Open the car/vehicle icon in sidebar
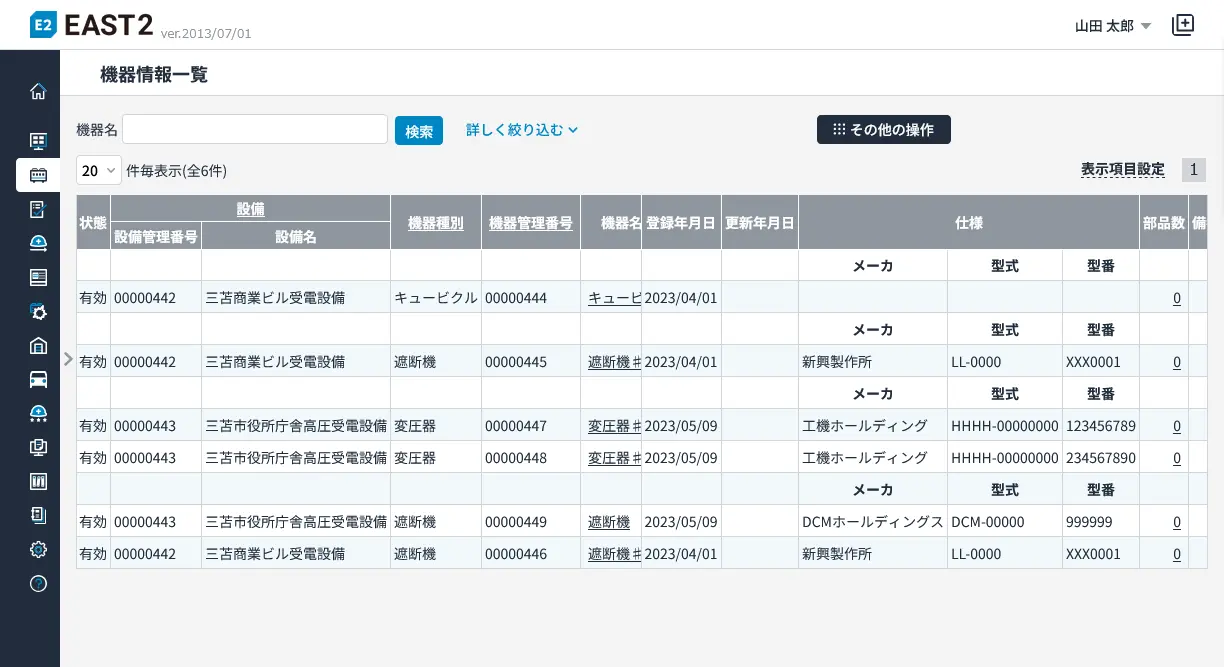Screen dimensions: 1224x667 (38, 379)
